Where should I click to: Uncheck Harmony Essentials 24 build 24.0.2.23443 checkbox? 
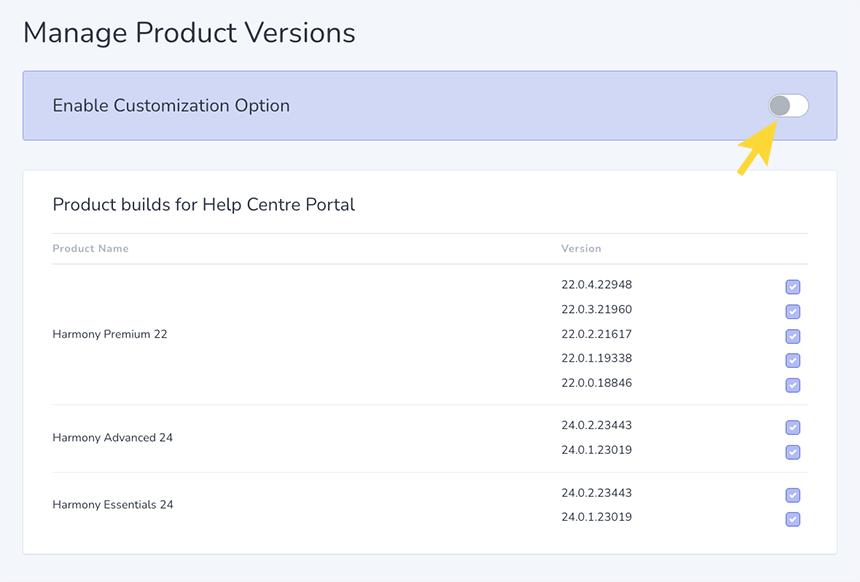point(793,495)
